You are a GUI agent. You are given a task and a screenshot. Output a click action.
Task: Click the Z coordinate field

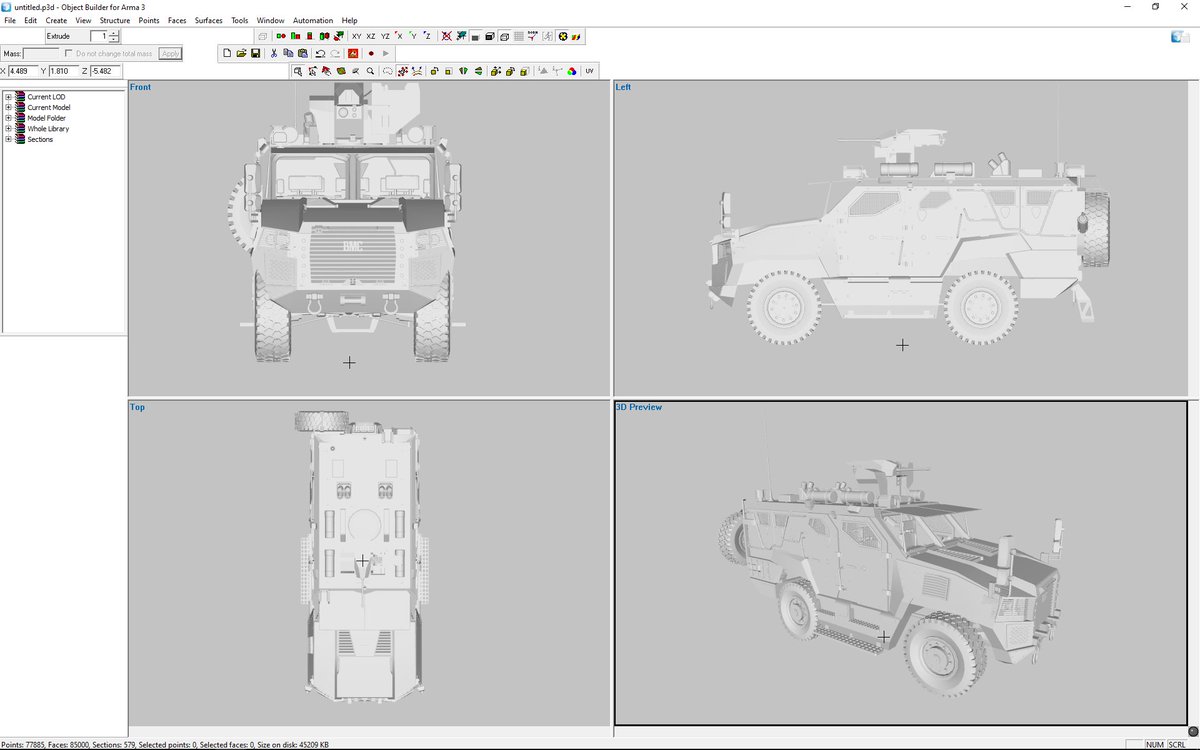point(106,71)
